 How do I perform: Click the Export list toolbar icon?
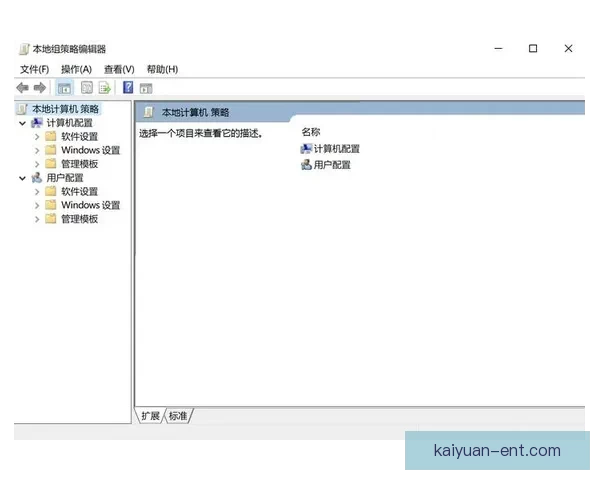click(x=104, y=88)
